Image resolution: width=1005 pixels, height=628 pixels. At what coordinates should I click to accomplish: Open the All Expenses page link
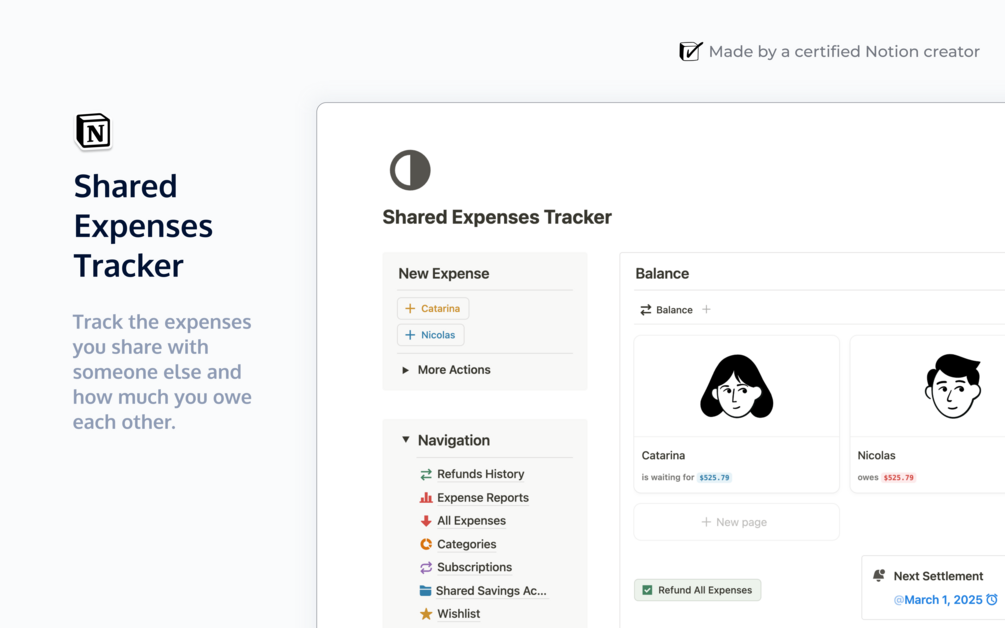point(471,521)
